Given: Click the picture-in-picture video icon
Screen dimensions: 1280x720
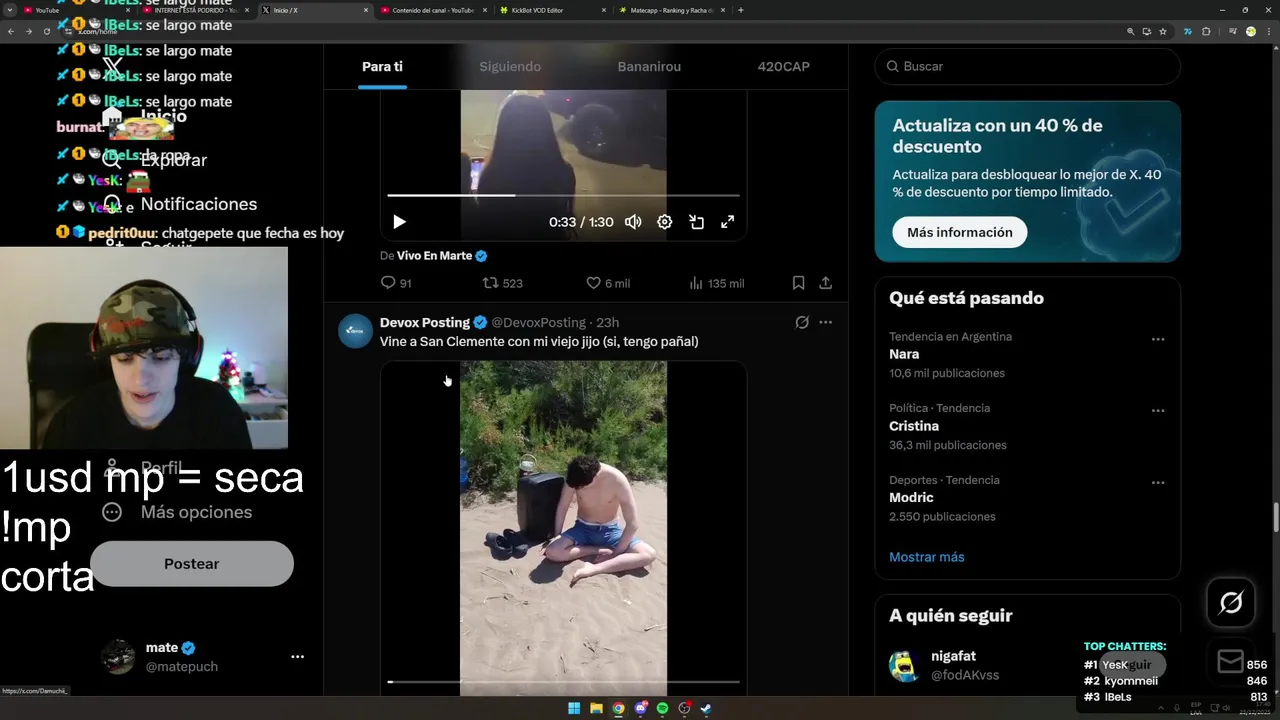Looking at the screenshot, I should tap(697, 222).
